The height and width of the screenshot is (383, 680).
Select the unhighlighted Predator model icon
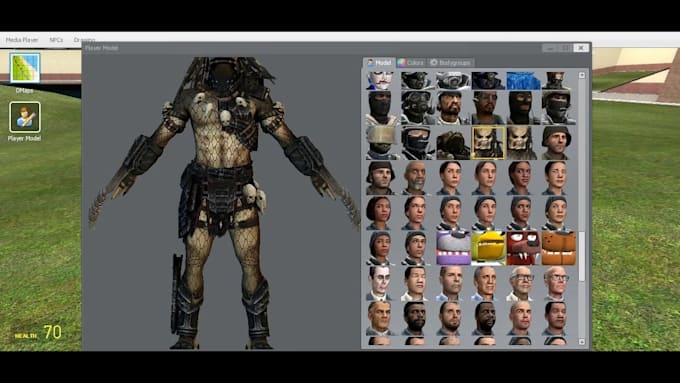coord(523,143)
